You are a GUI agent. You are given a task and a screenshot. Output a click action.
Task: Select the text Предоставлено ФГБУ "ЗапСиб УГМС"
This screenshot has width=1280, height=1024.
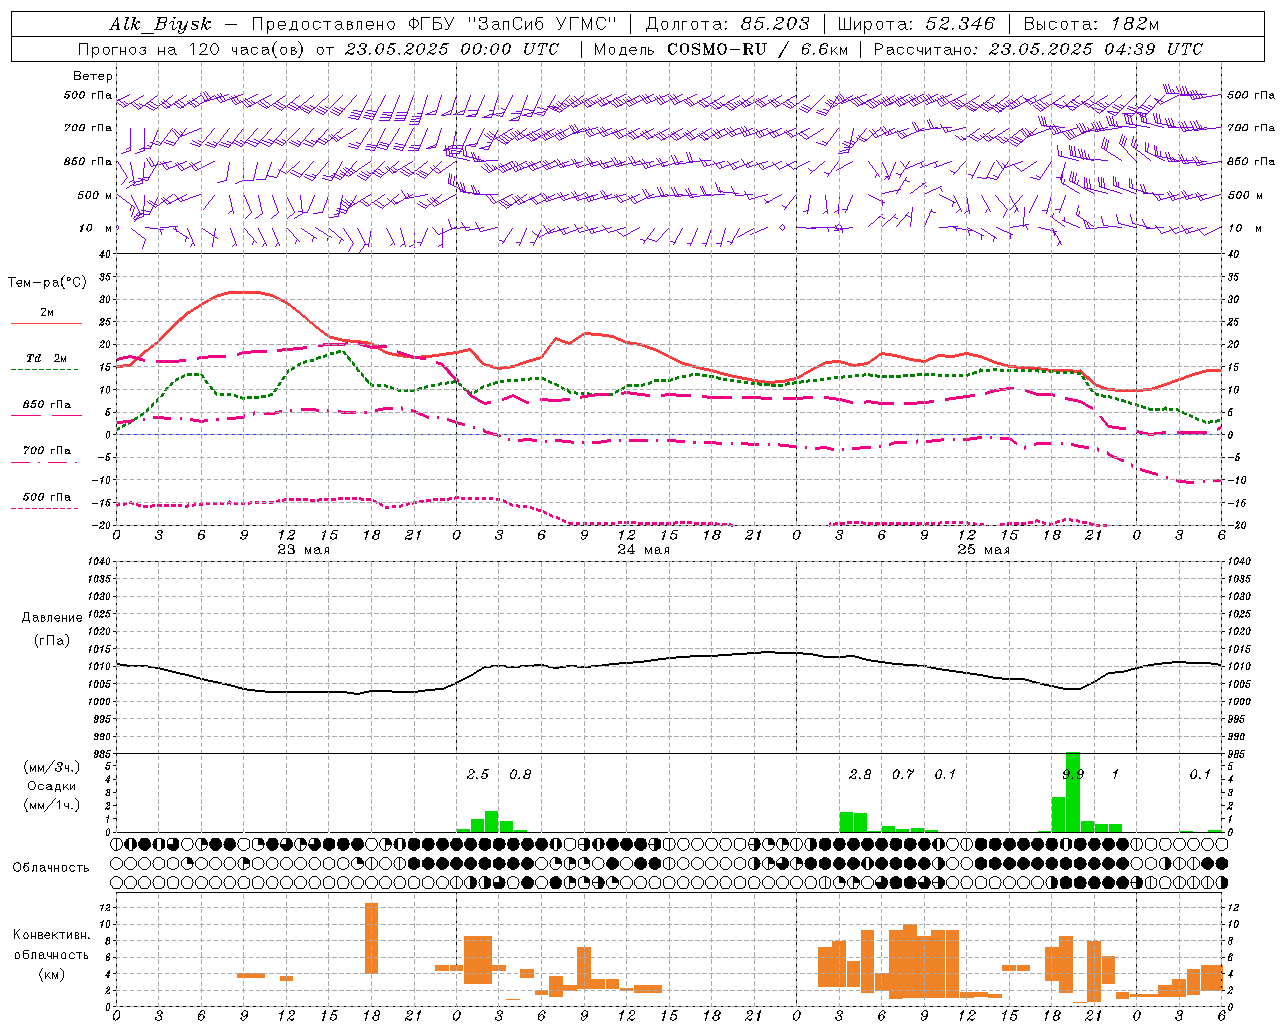[x=434, y=24]
